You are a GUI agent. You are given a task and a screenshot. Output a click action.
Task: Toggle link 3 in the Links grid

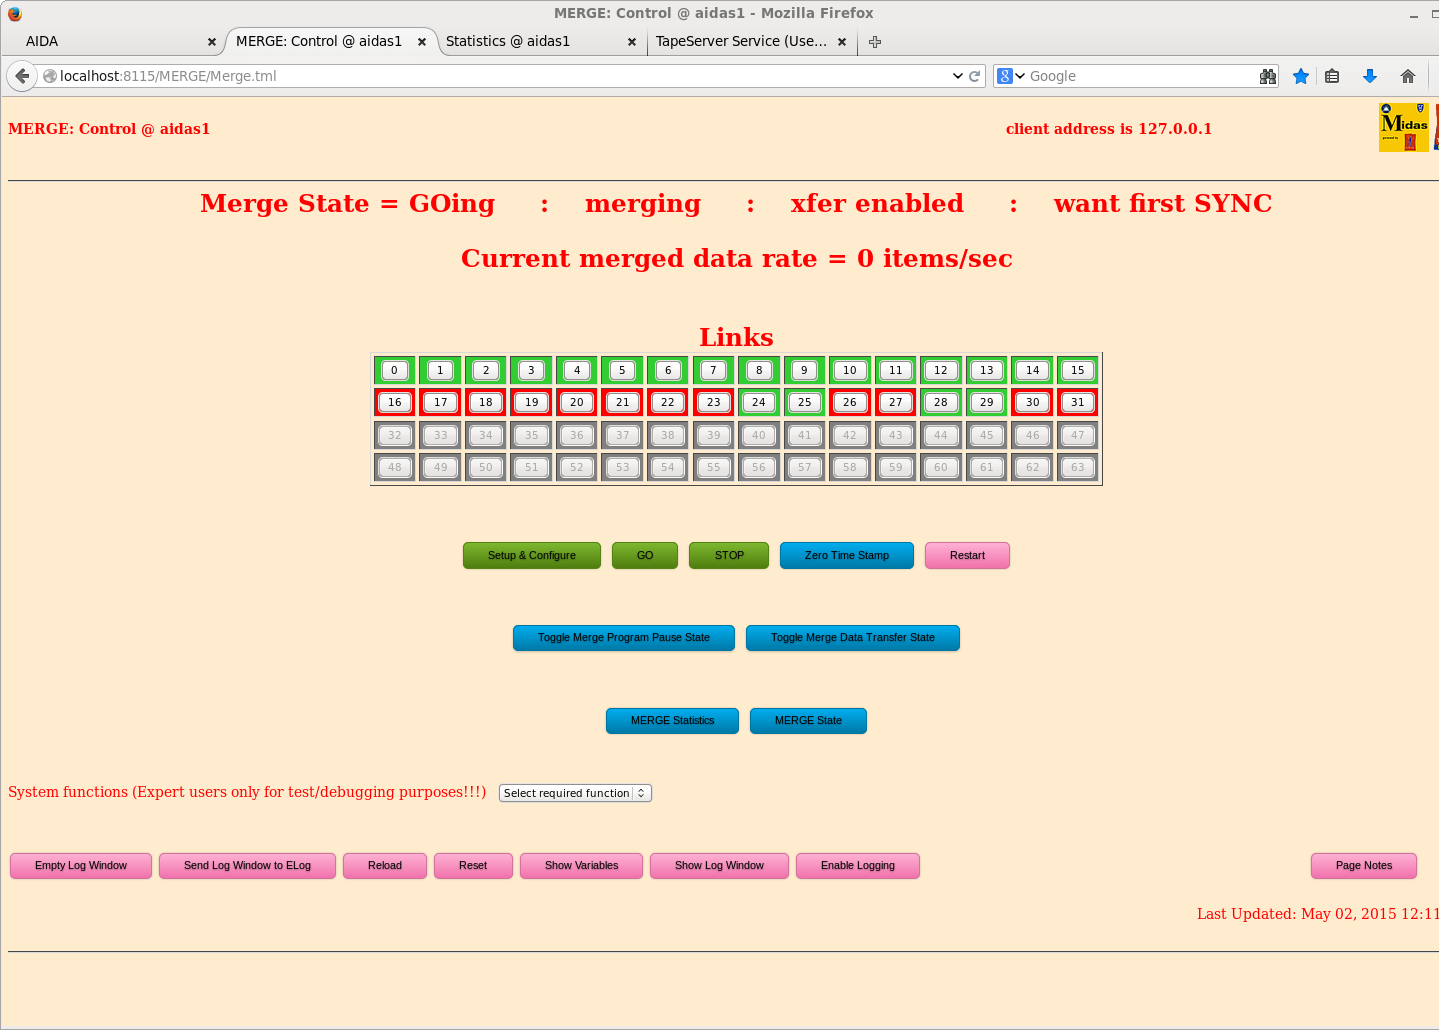pos(531,370)
